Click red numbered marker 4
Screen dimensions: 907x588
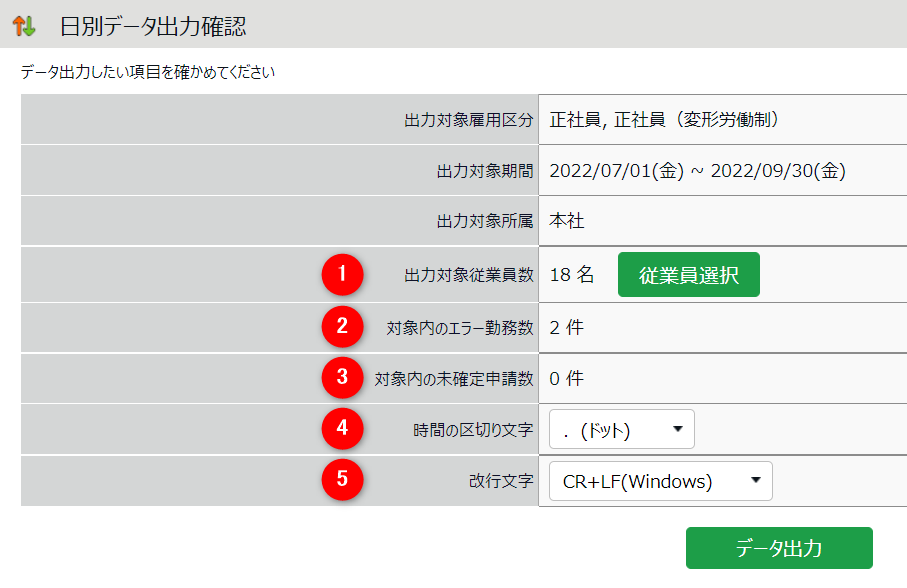tap(342, 429)
